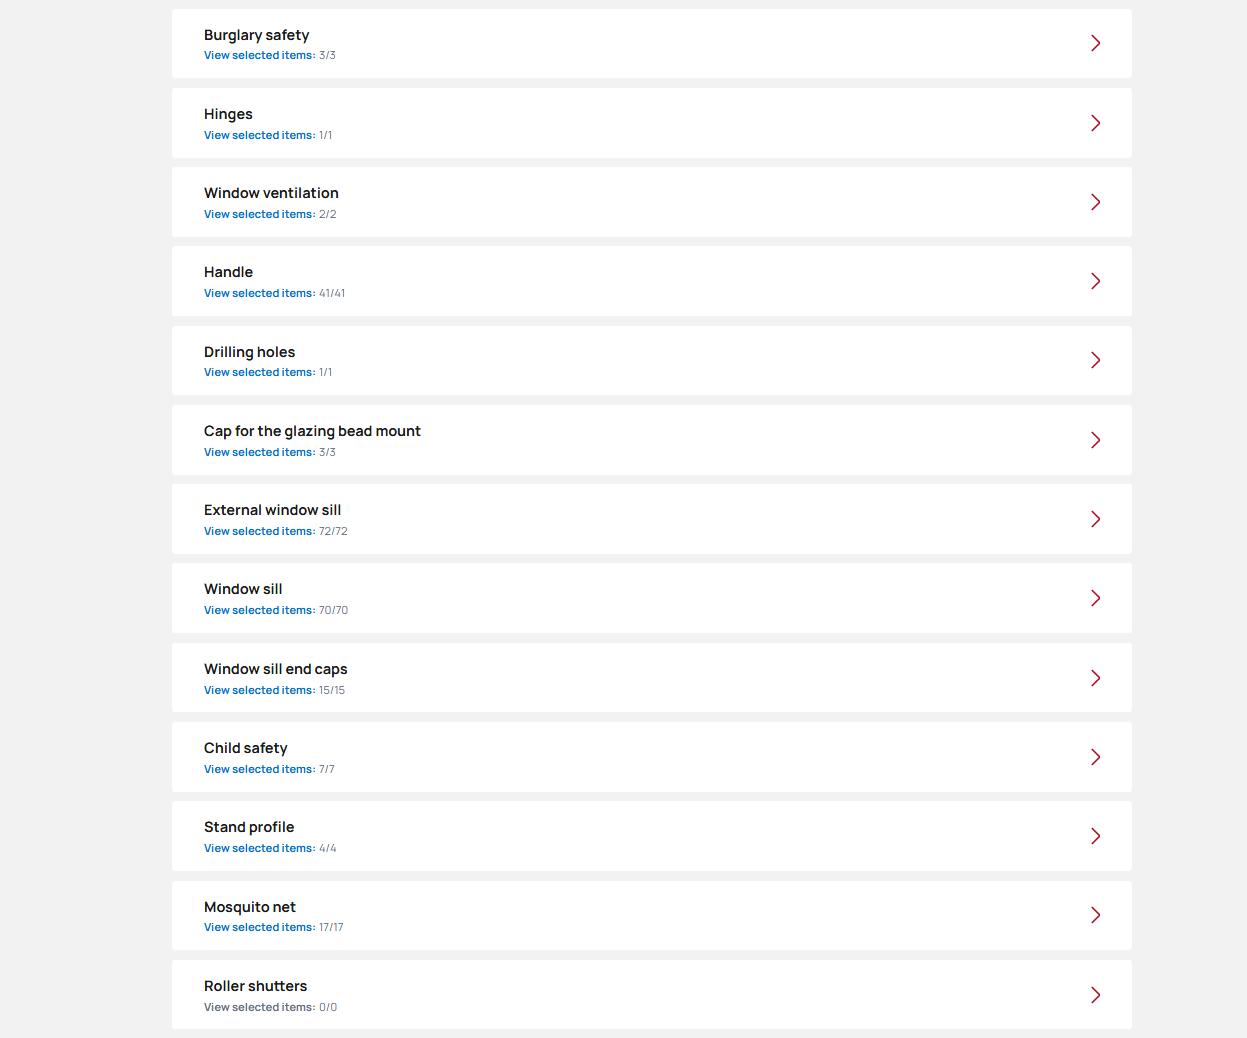Click the Child safety chevron icon
The width and height of the screenshot is (1247, 1038).
(x=1095, y=757)
